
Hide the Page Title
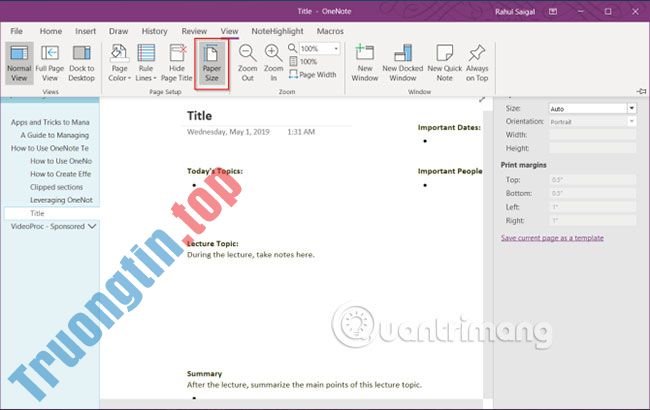click(x=177, y=63)
